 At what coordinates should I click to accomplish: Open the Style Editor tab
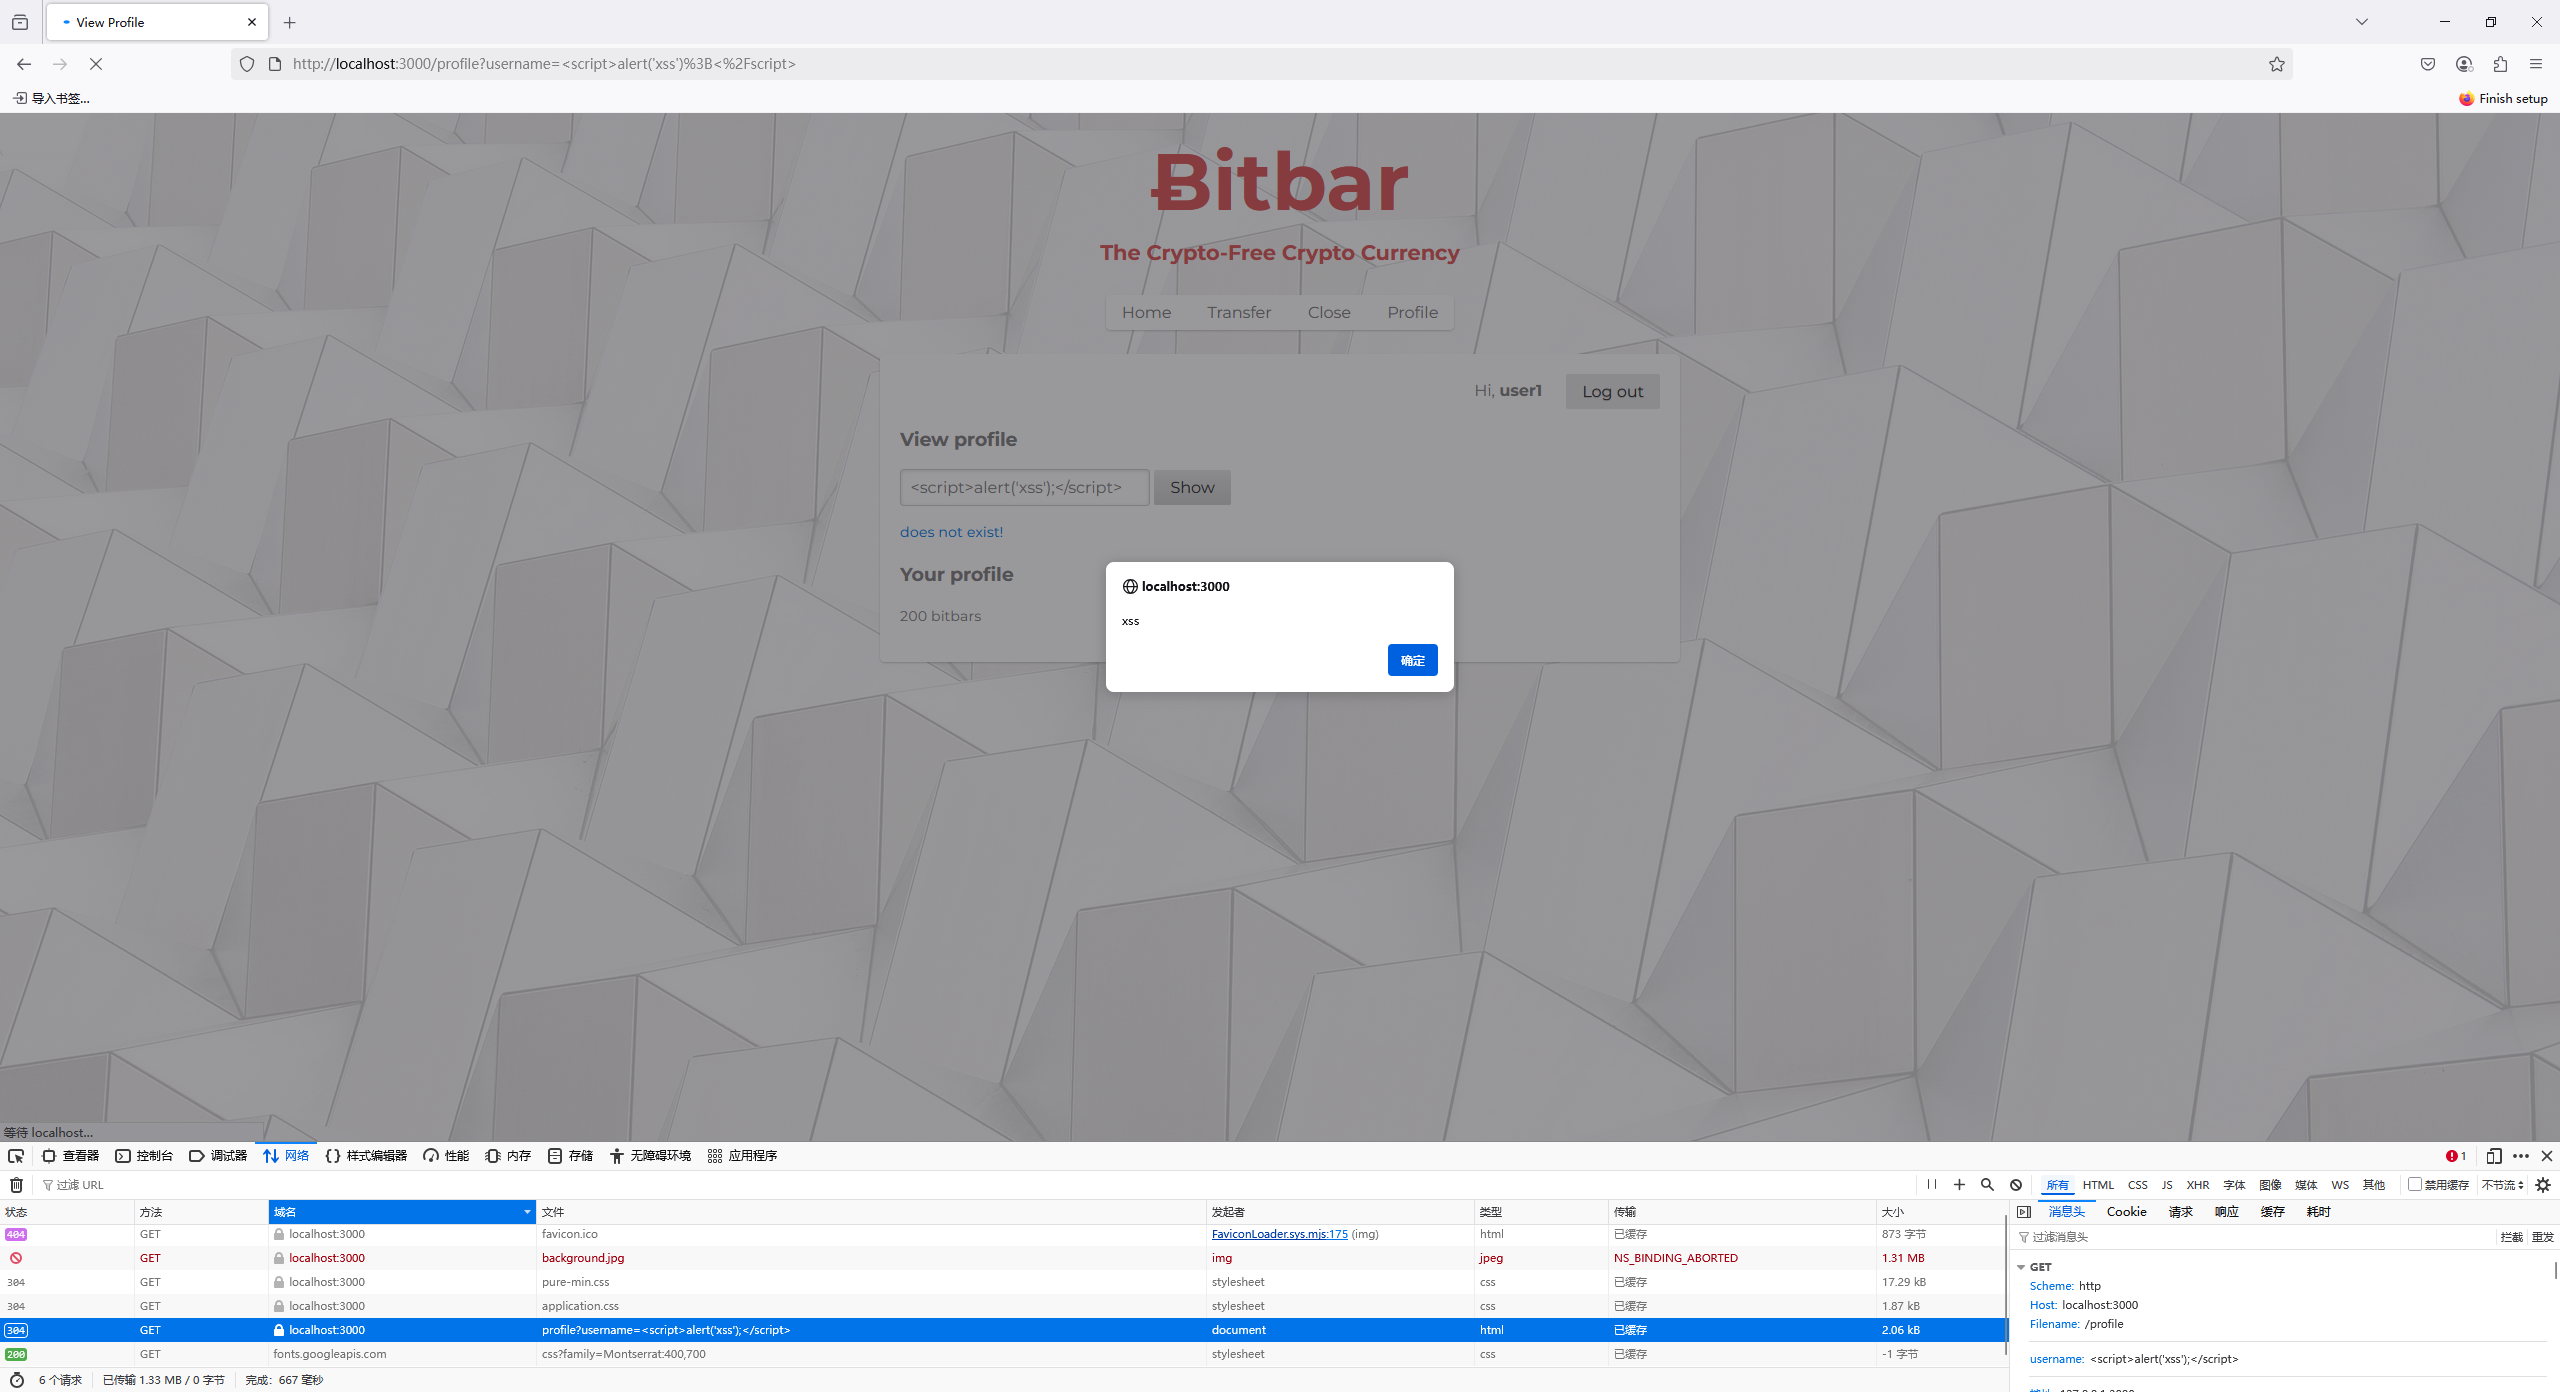click(x=366, y=1156)
